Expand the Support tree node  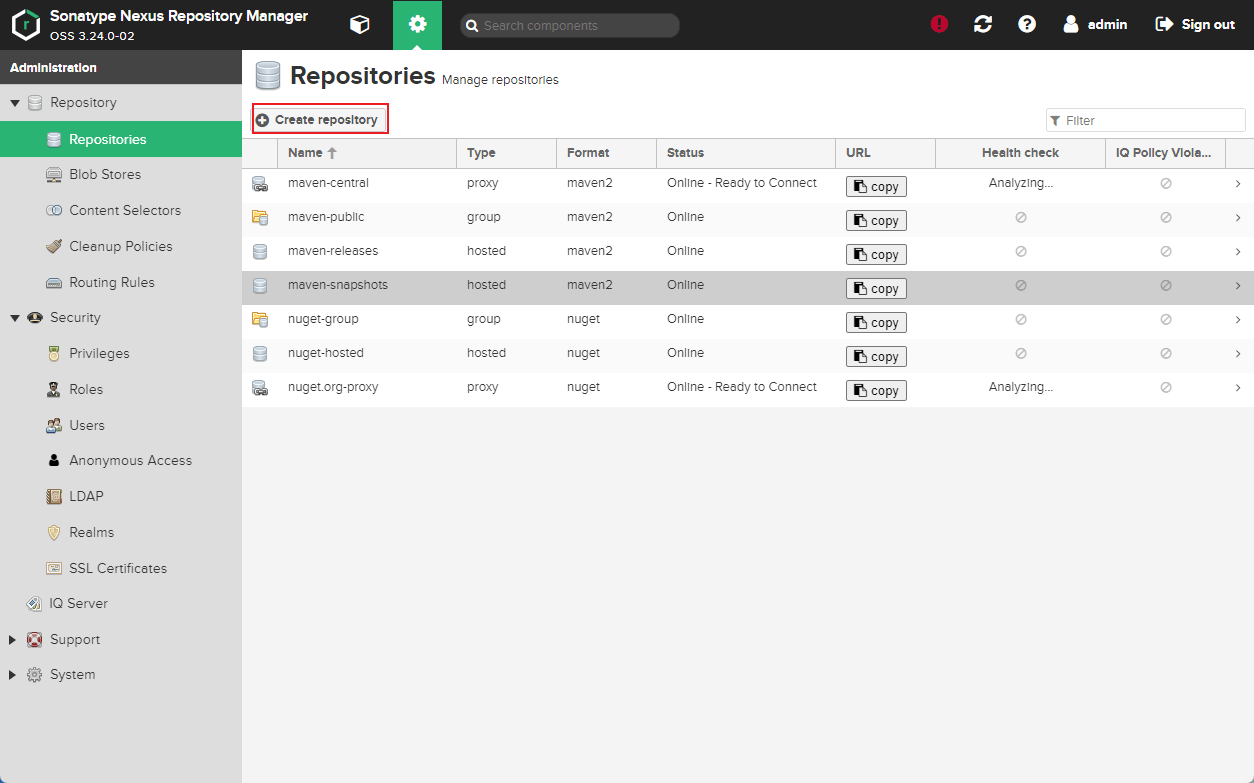pos(13,639)
